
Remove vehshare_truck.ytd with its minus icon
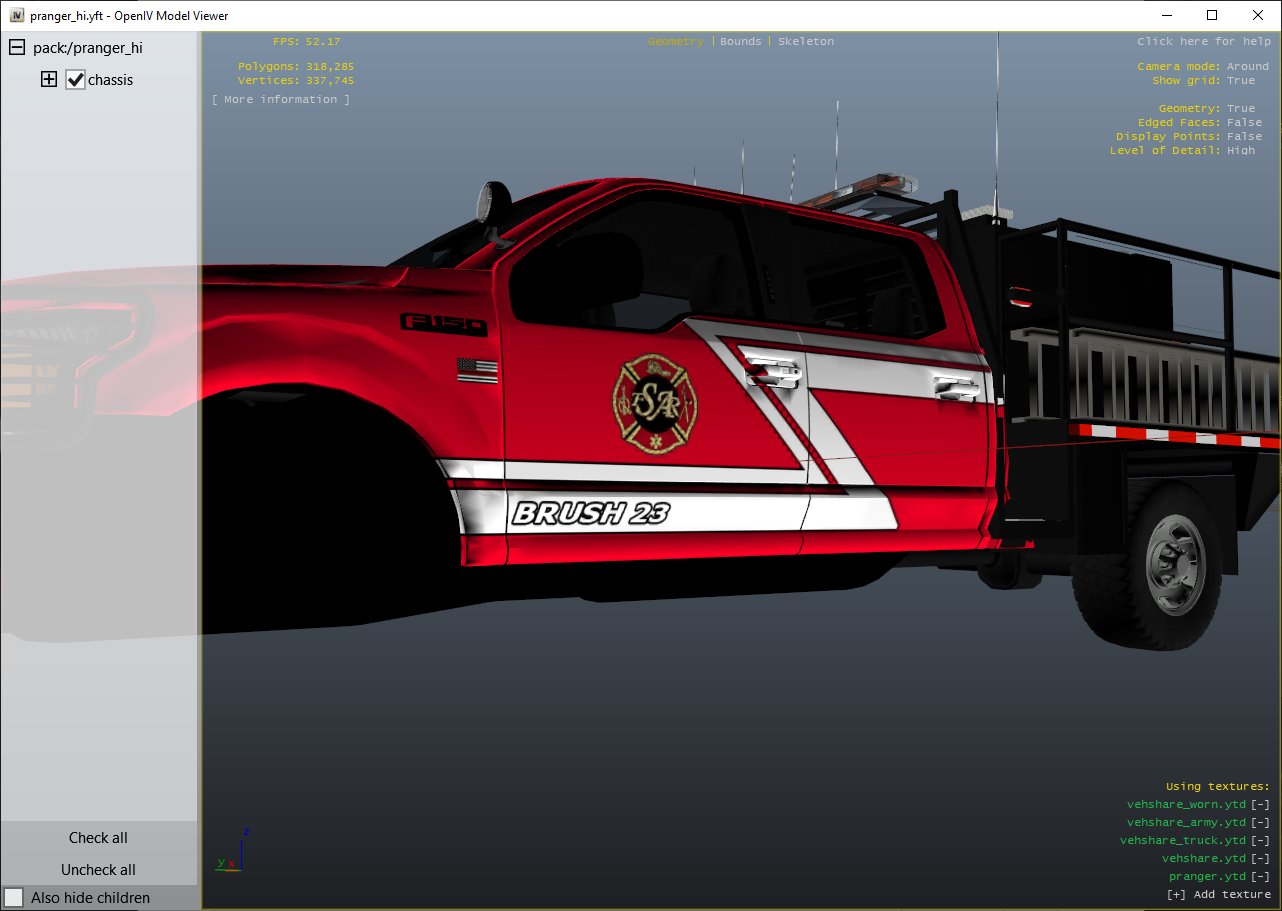tap(1260, 840)
